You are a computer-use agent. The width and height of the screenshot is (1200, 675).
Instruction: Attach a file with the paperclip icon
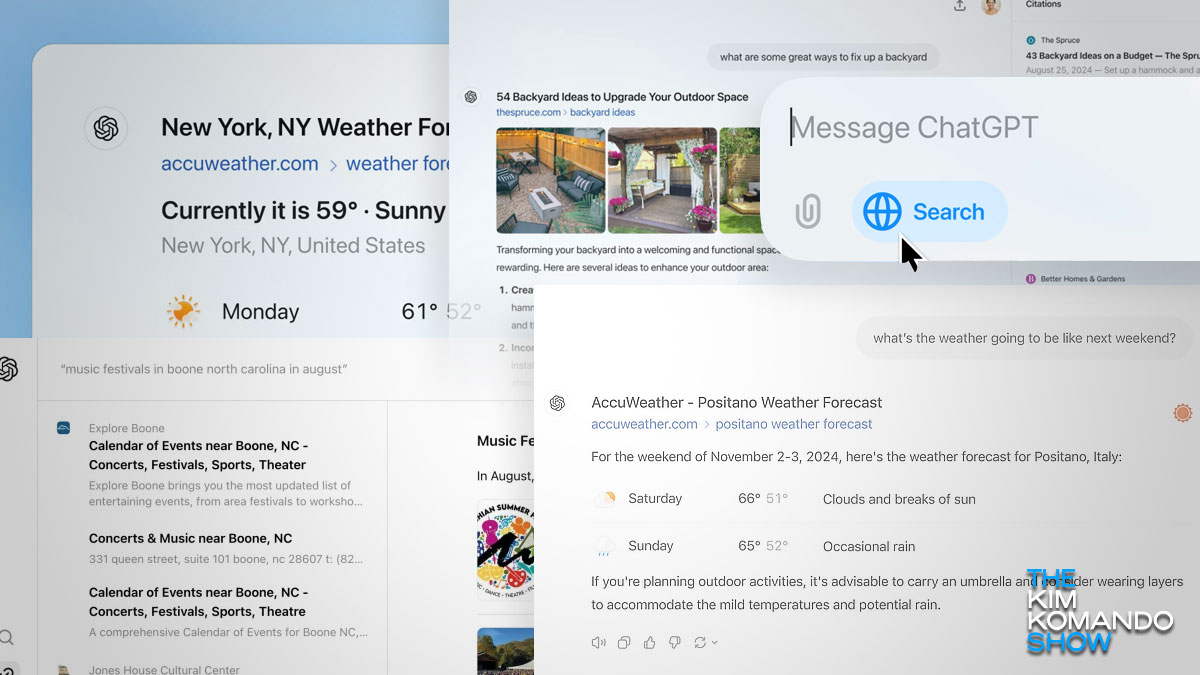[x=808, y=212]
